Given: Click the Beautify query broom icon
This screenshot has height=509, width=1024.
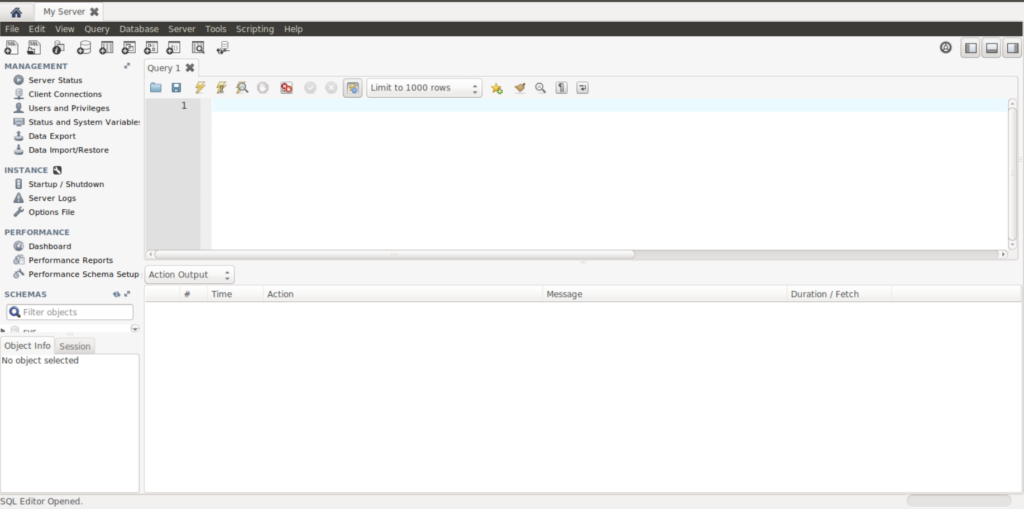Looking at the screenshot, I should [x=519, y=88].
